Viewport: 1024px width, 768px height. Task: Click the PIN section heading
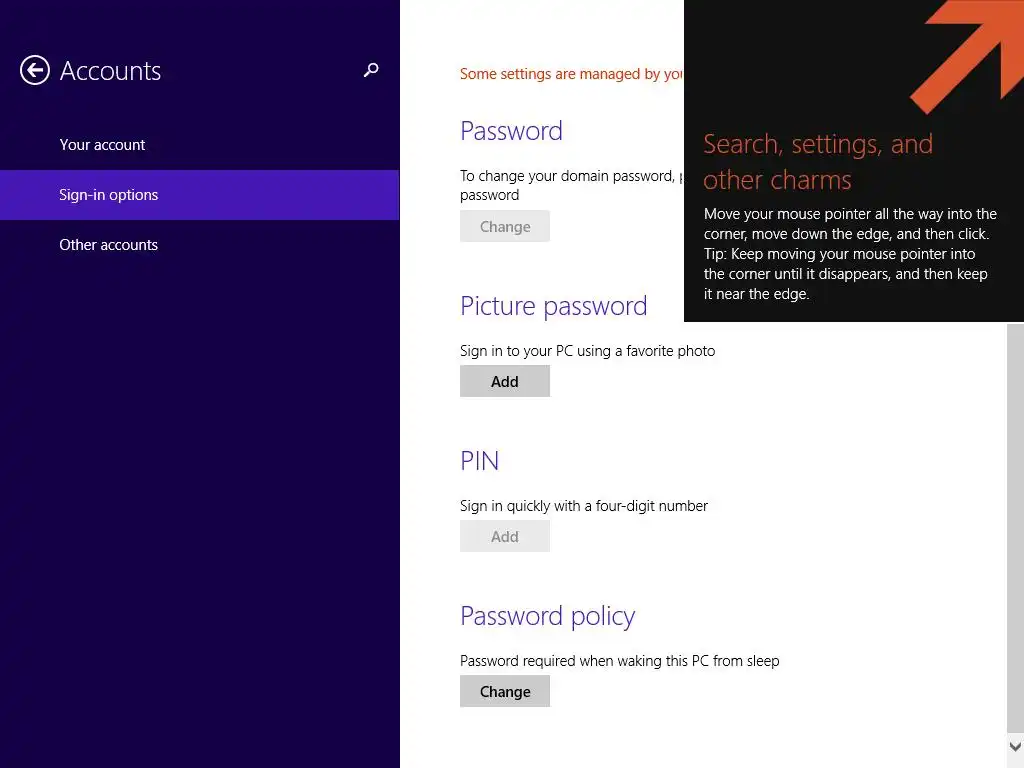pos(479,461)
